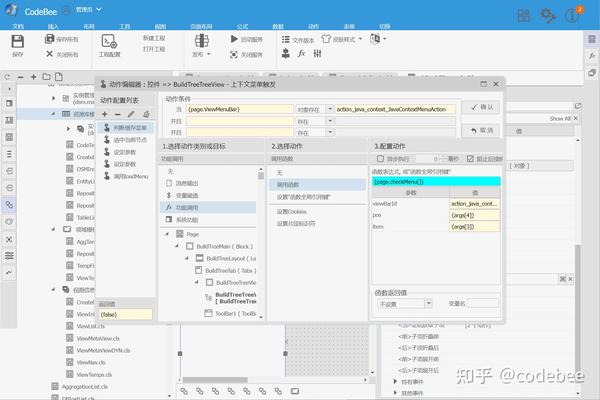
Task: Collapse the Page node in target tree
Action: pos(167,234)
